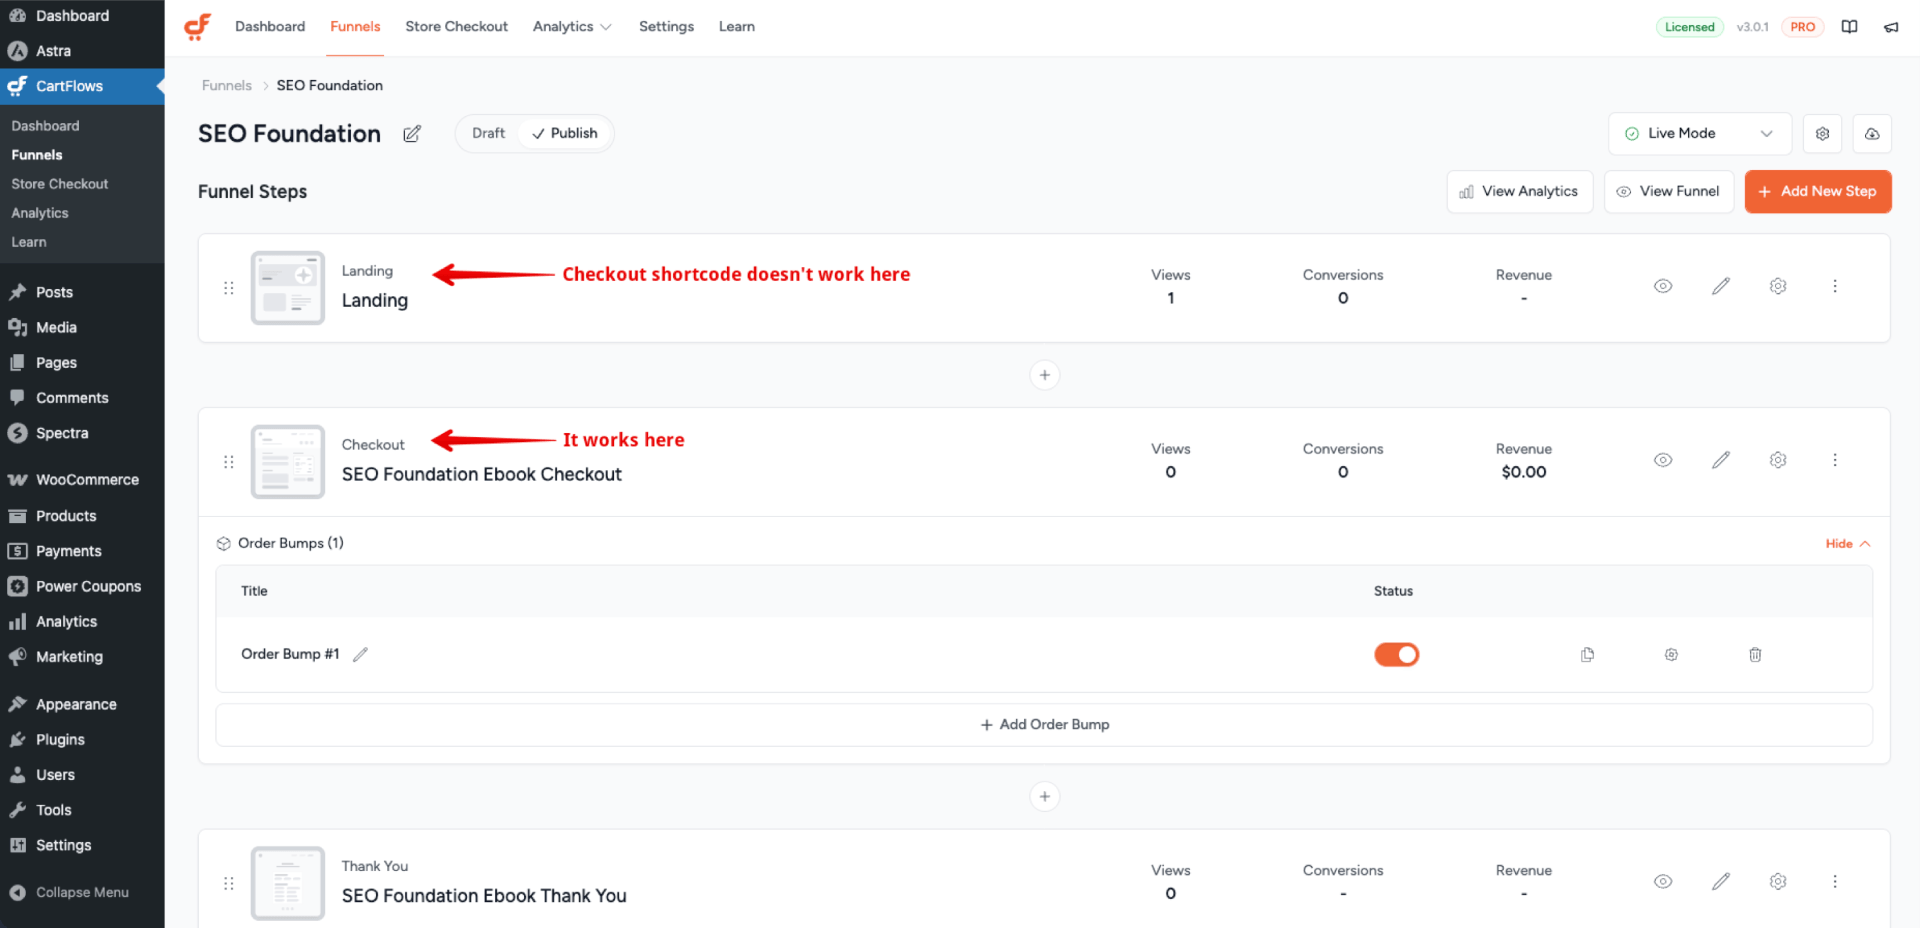This screenshot has height=928, width=1920.
Task: Open the Dashboard tab in CartFlows header
Action: 270,27
